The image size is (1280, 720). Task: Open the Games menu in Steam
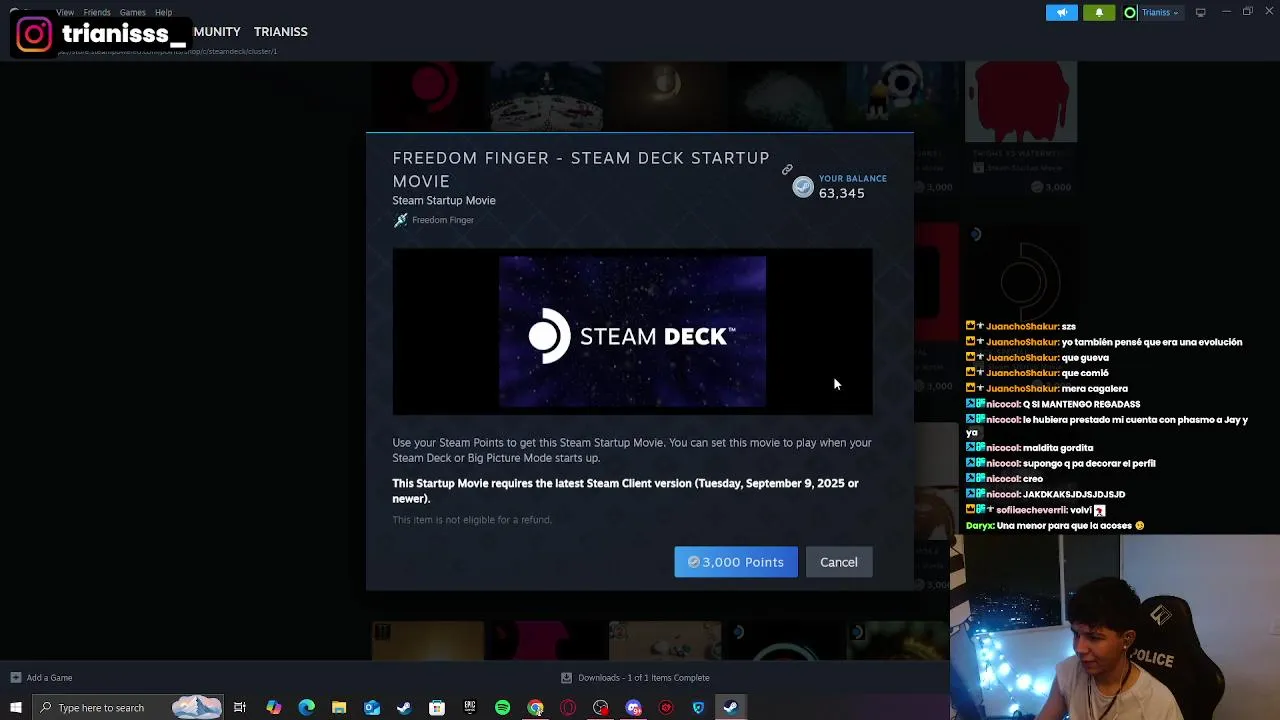[132, 12]
